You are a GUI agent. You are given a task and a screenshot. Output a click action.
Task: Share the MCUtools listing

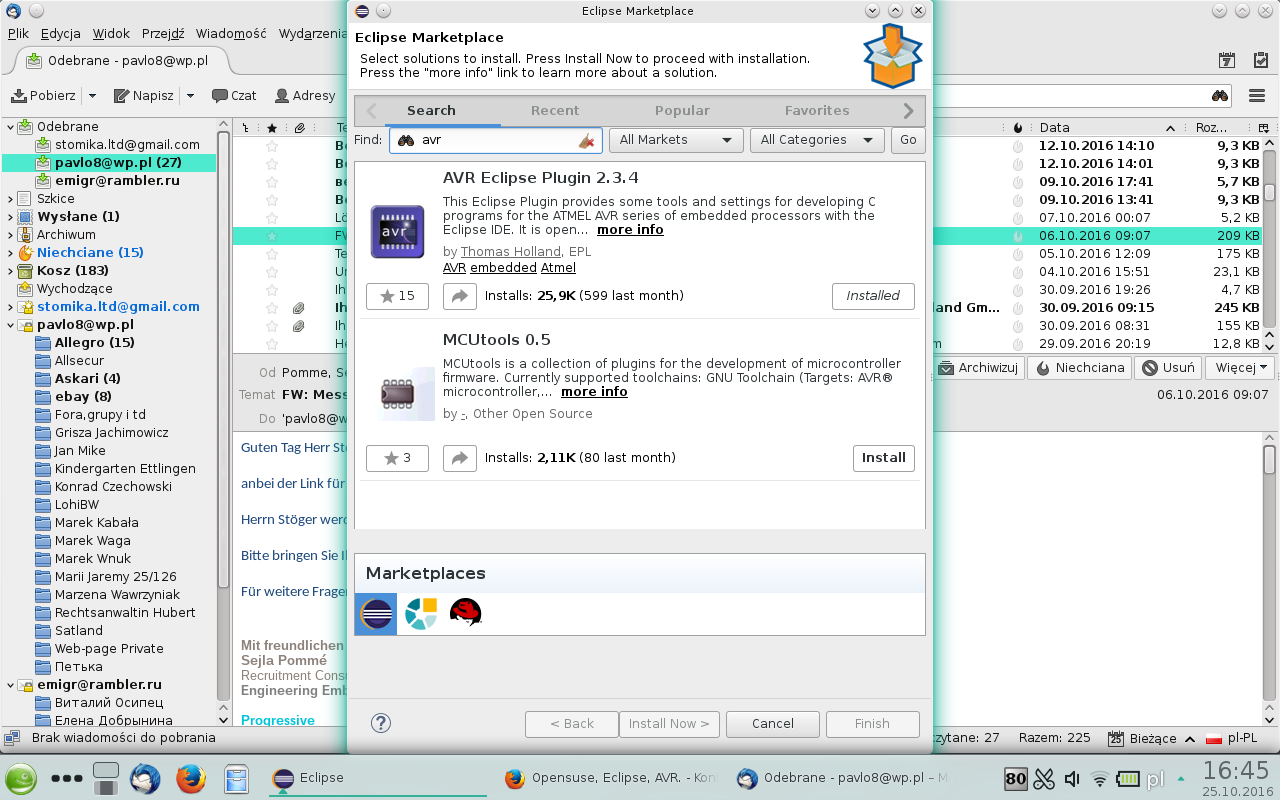point(459,458)
